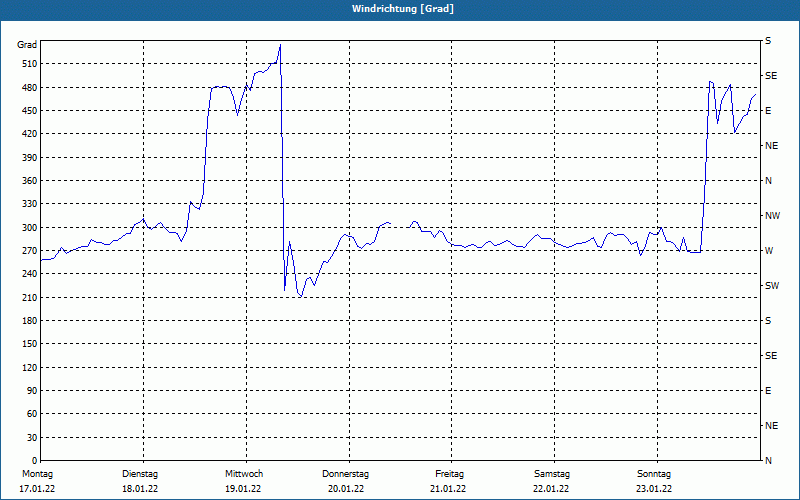Click the 0 value on the left axis

[34, 461]
